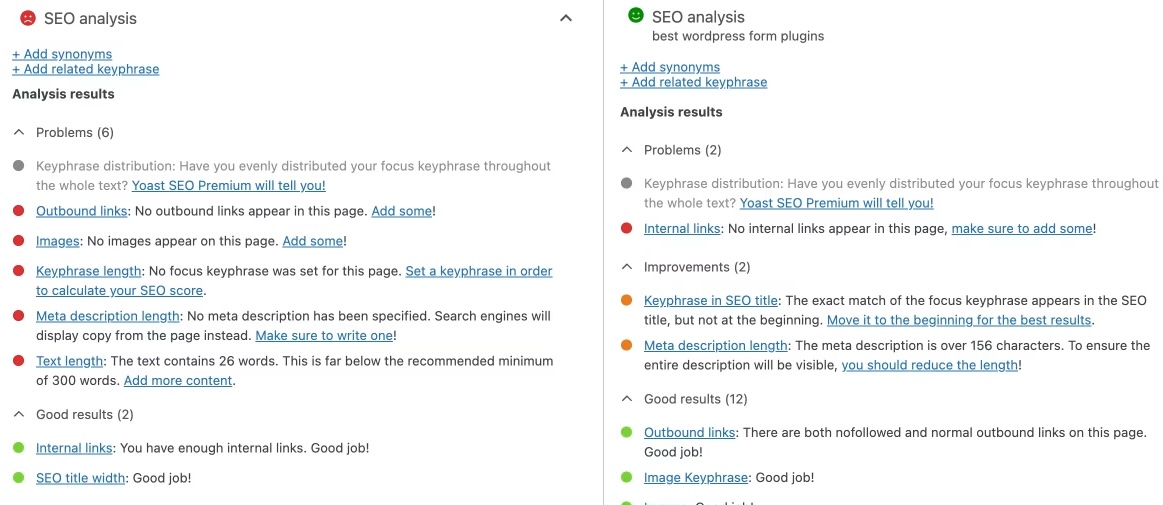Open Internal links link in right panel Problems
The height and width of the screenshot is (505, 1163).
[682, 229]
